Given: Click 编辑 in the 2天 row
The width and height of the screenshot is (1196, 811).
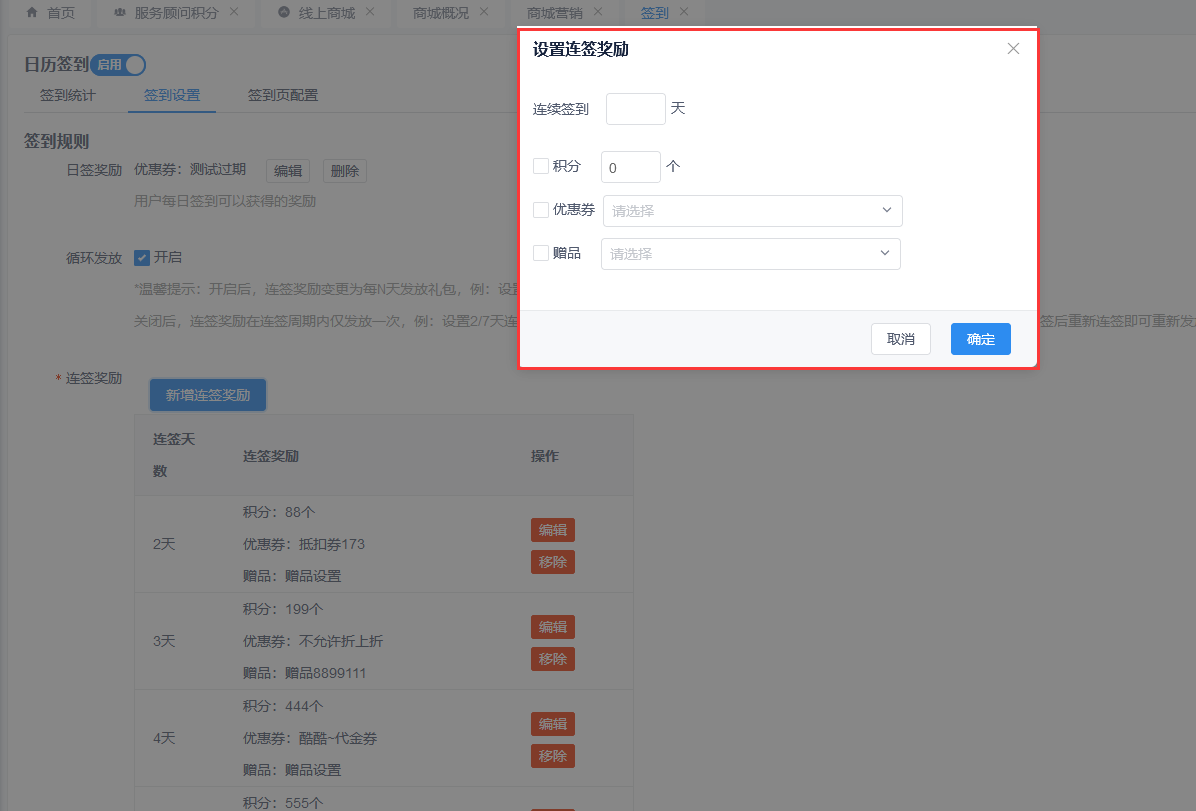Looking at the screenshot, I should [553, 530].
